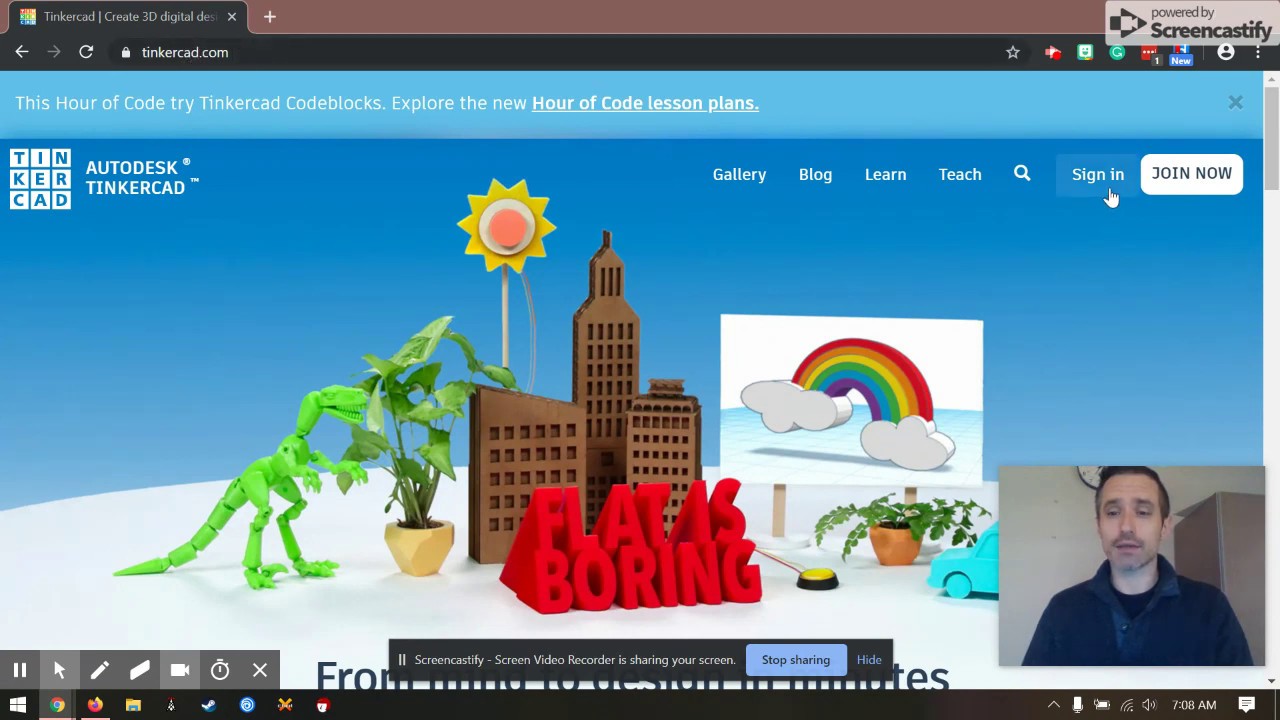1280x720 pixels.
Task: Bookmark this page with the star
Action: pos(1013,52)
